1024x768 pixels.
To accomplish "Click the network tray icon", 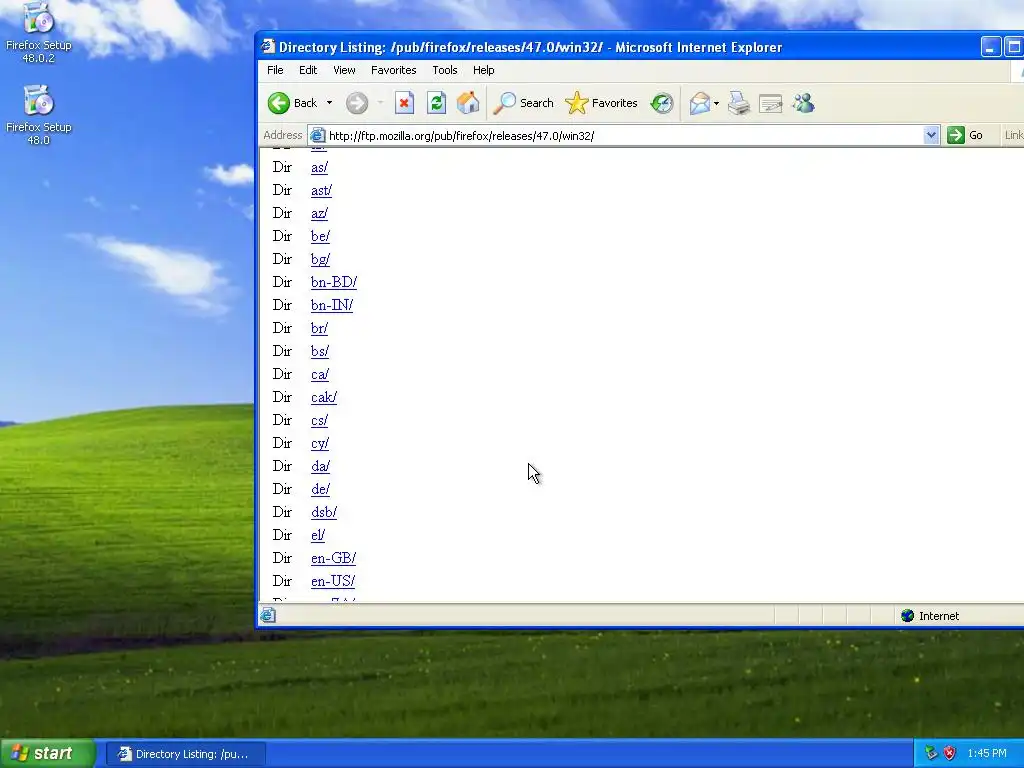I will [x=931, y=754].
